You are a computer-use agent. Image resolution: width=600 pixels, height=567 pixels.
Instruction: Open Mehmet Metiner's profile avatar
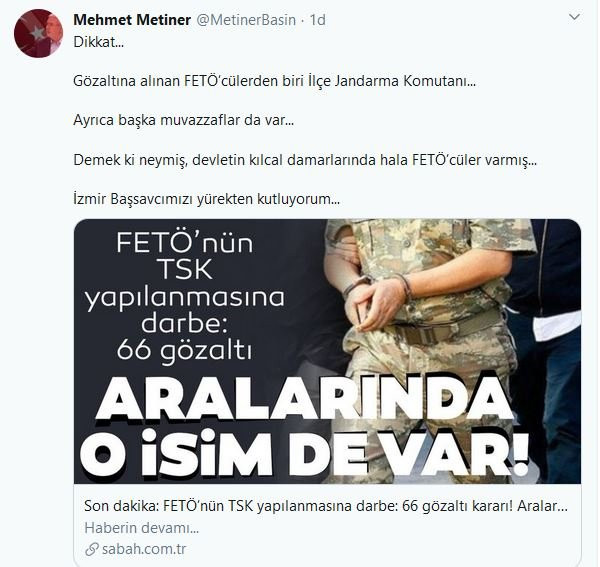pyautogui.click(x=38, y=33)
